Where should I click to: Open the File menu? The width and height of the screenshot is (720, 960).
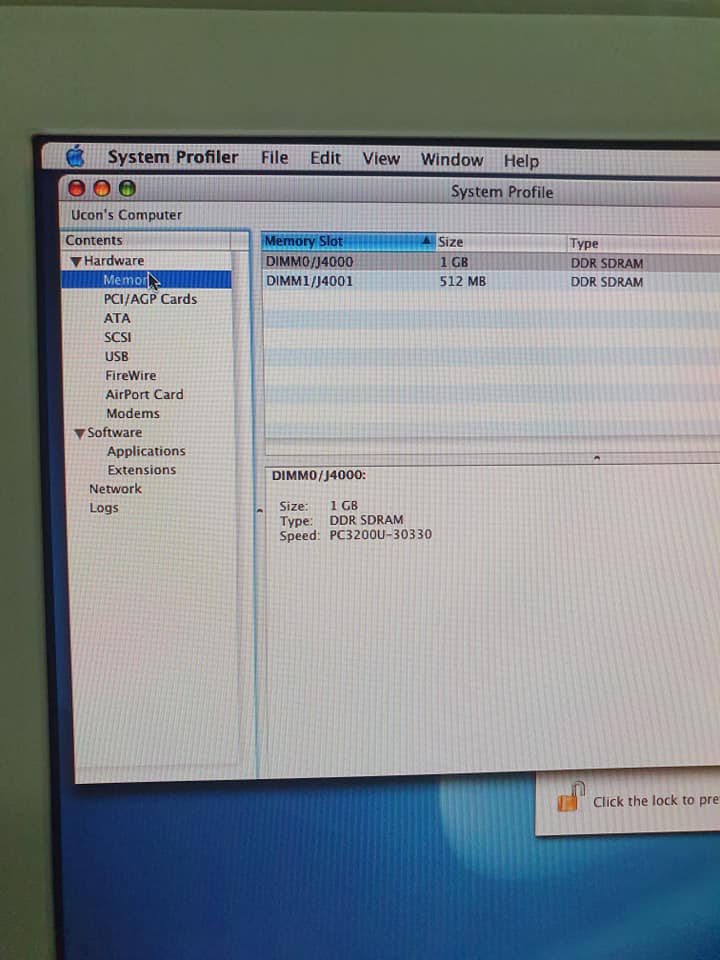[274, 158]
